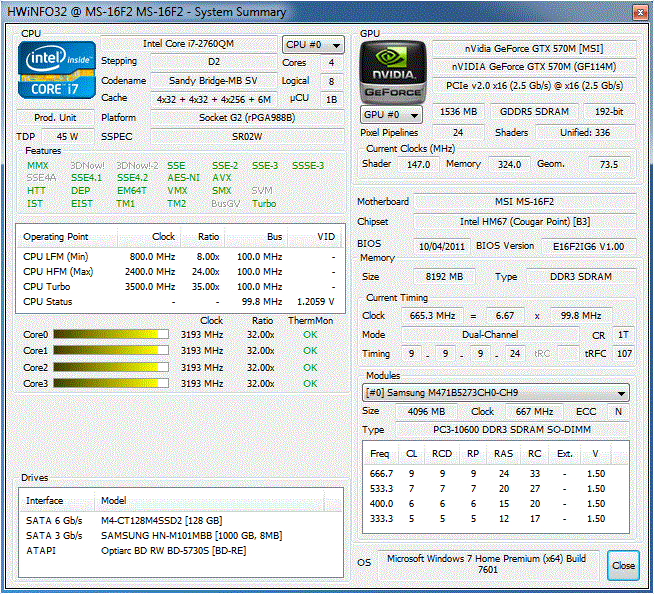Click the 45 W TDP value

[68, 136]
